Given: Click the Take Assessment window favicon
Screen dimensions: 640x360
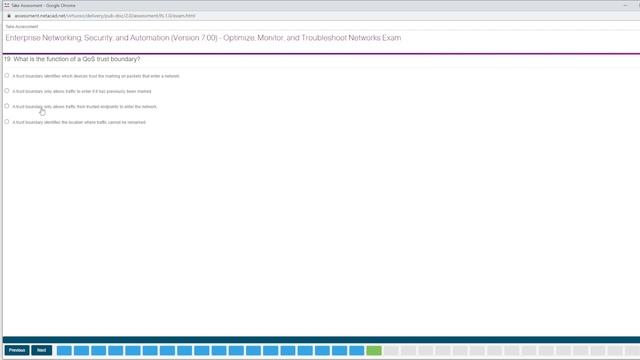Looking at the screenshot, I should [x=7, y=5].
